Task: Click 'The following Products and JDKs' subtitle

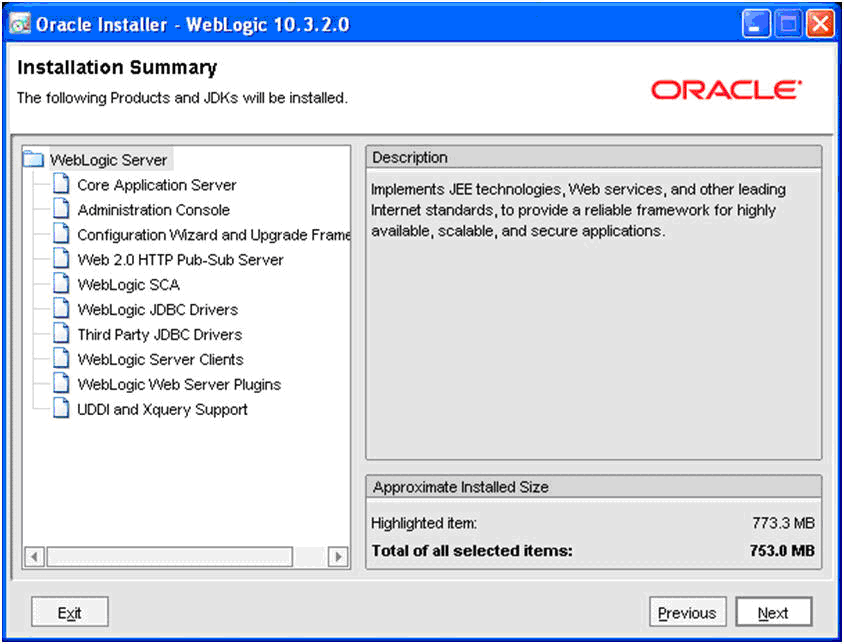Action: pyautogui.click(x=182, y=98)
